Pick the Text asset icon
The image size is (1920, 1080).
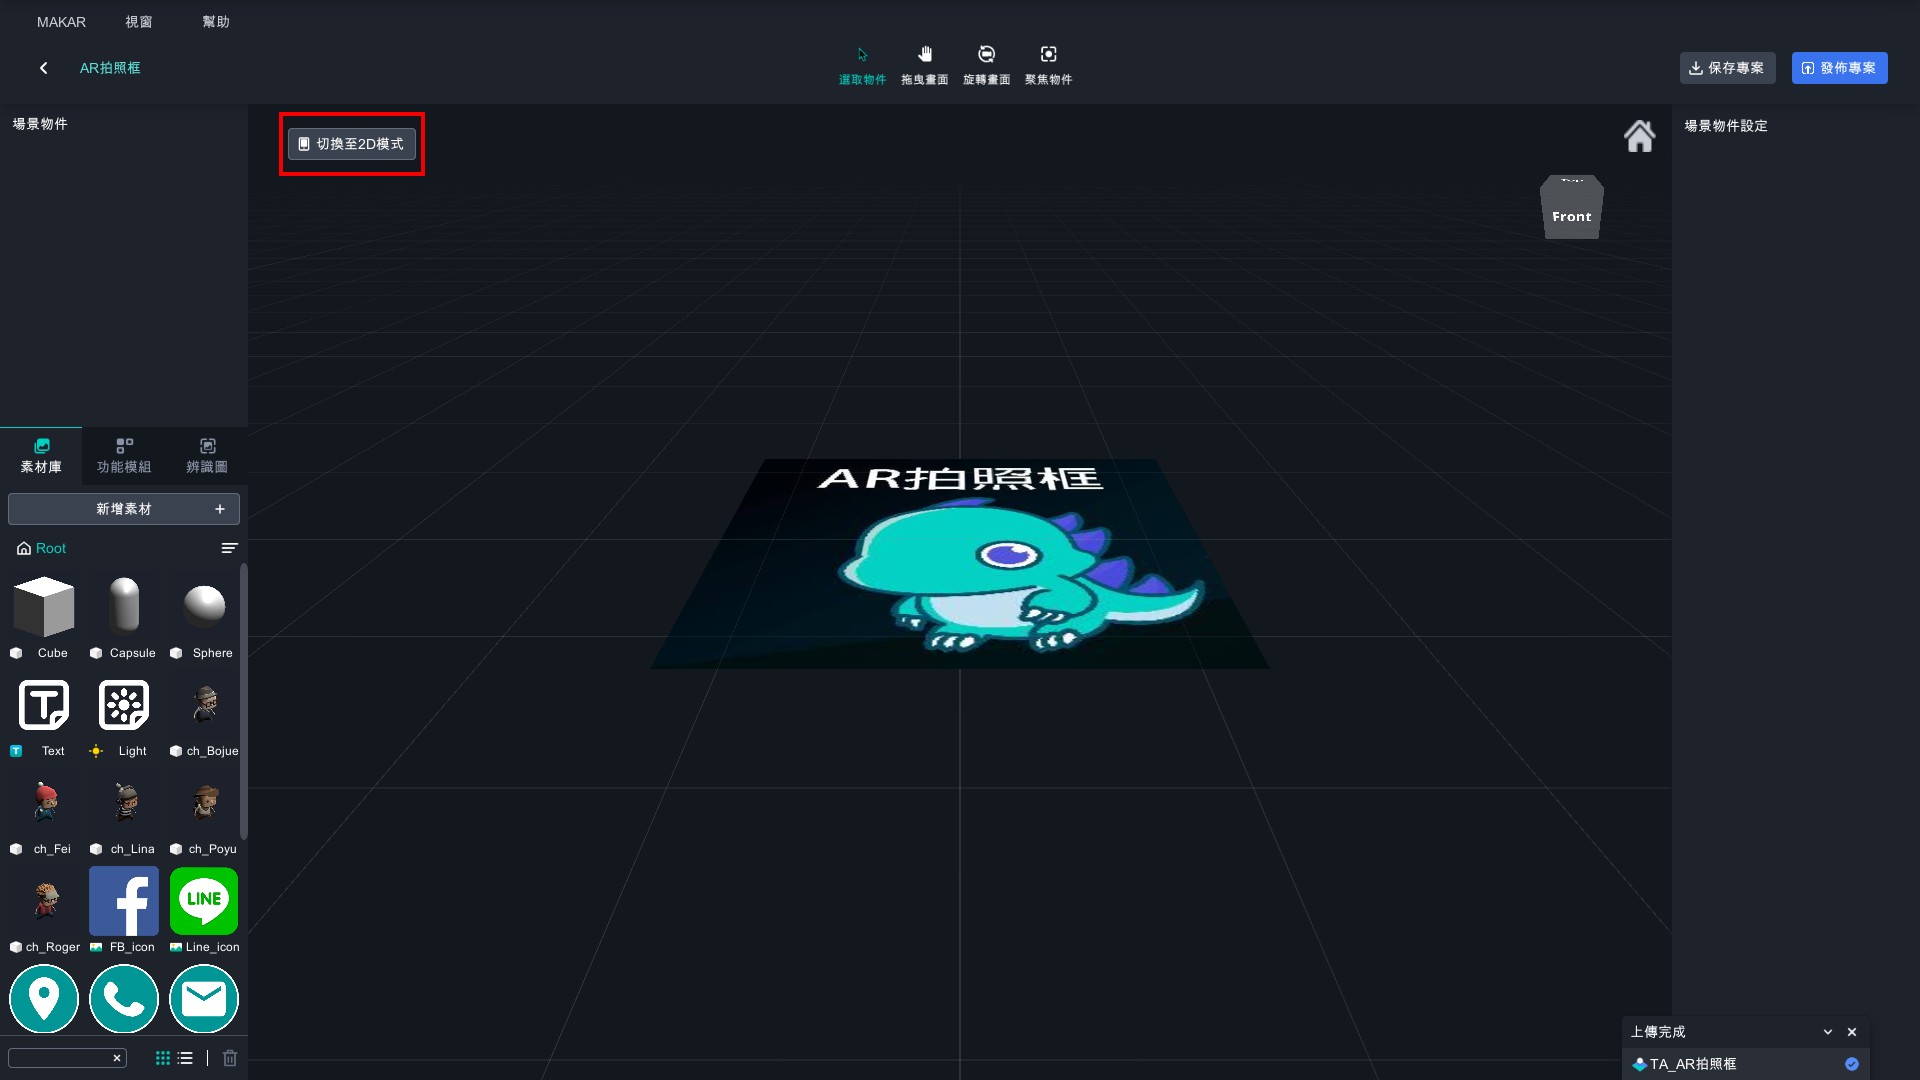tap(44, 705)
